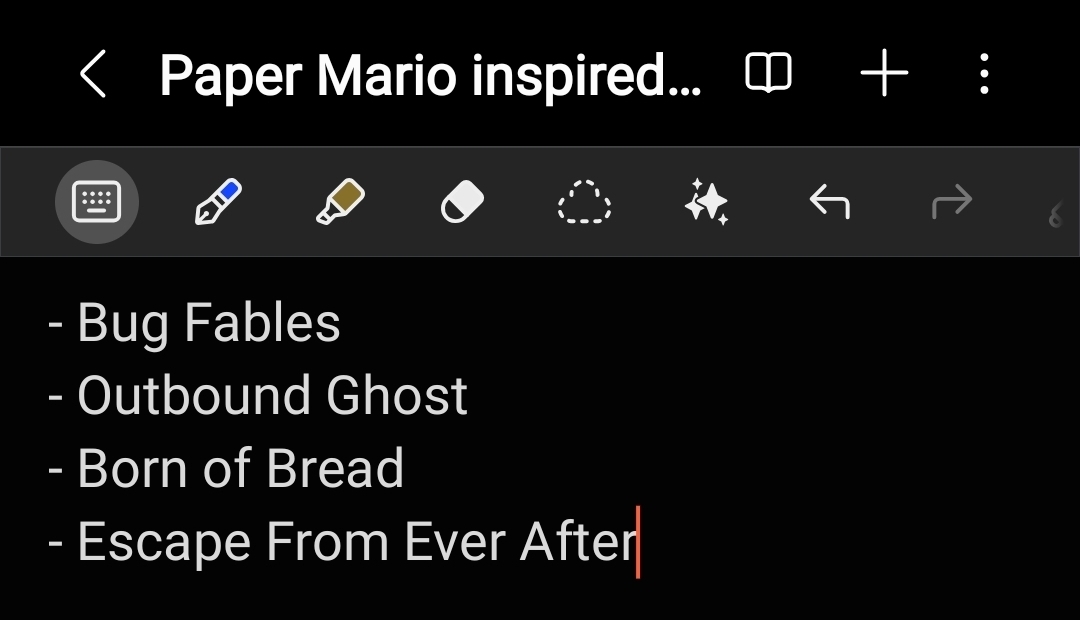Open reading mode with the book icon
Image resolution: width=1080 pixels, height=620 pixels.
768,74
